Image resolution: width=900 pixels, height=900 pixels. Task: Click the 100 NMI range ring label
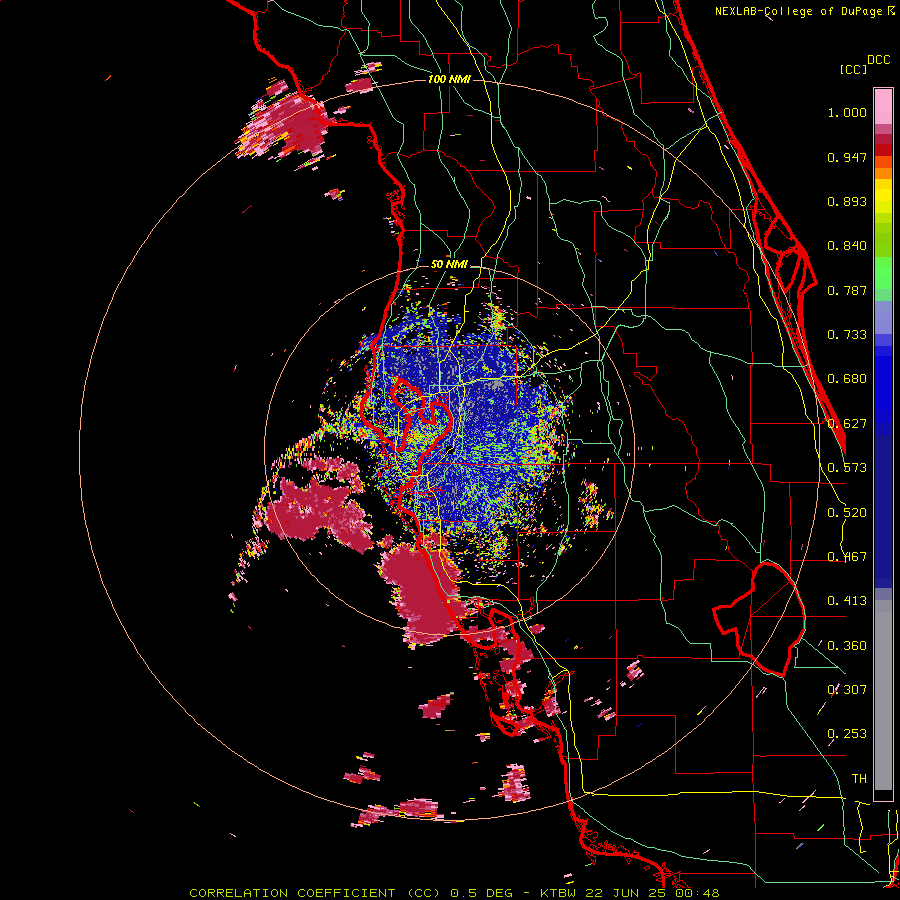coord(449,79)
